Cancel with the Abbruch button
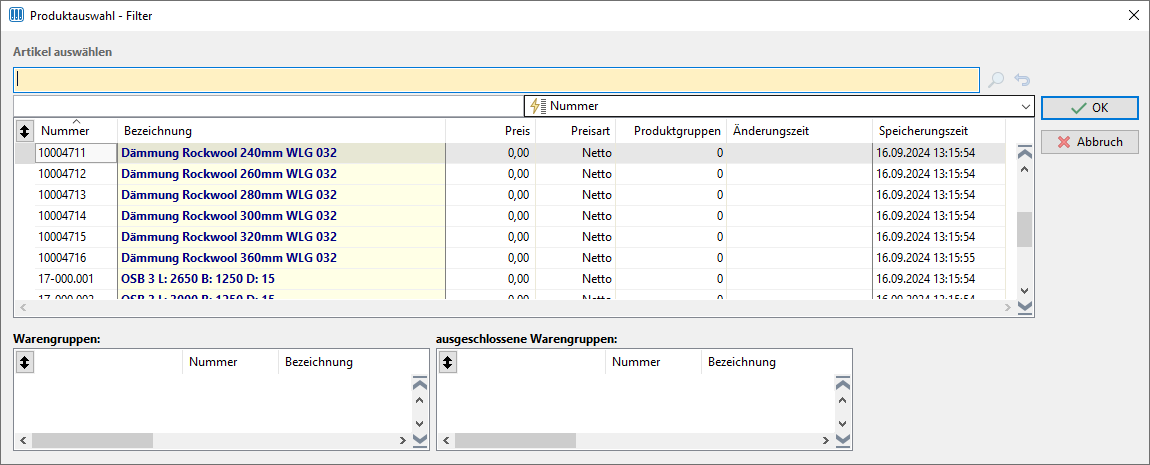The image size is (1150, 465). pyautogui.click(x=1090, y=142)
